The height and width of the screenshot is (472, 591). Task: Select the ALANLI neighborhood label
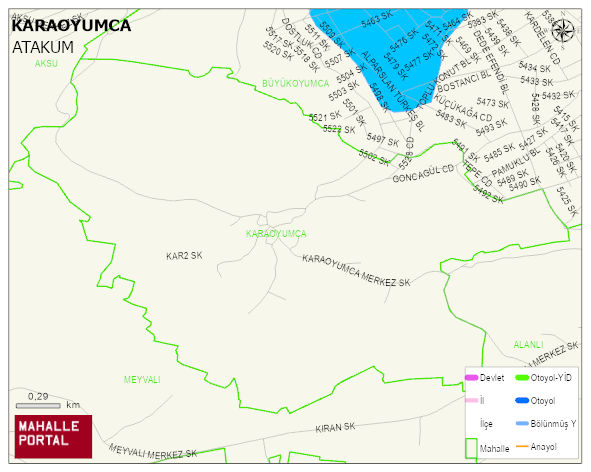[x=528, y=344]
